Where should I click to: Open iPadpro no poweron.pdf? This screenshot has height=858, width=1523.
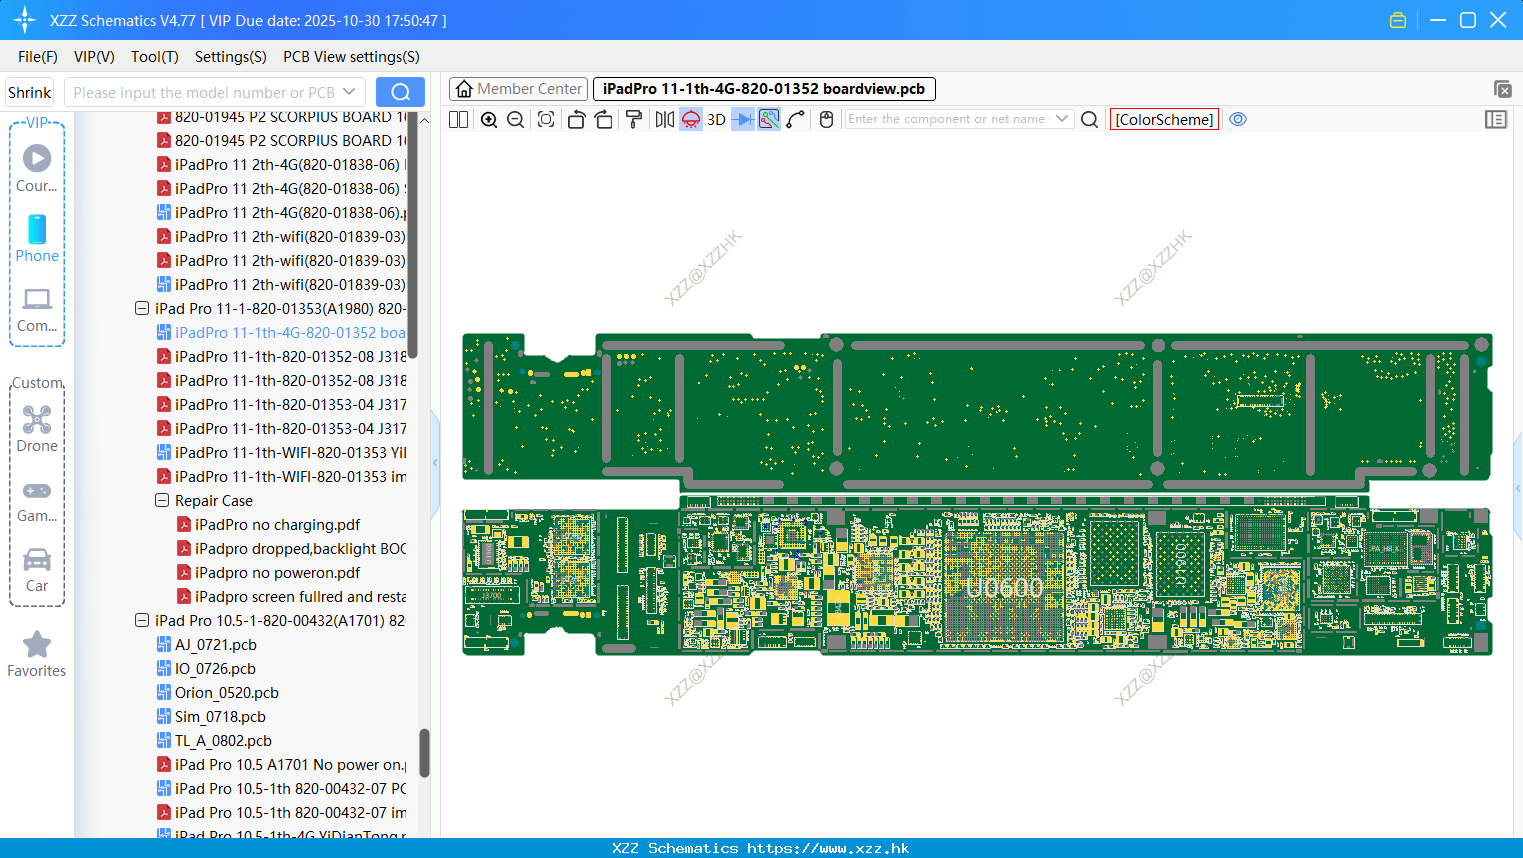point(268,573)
